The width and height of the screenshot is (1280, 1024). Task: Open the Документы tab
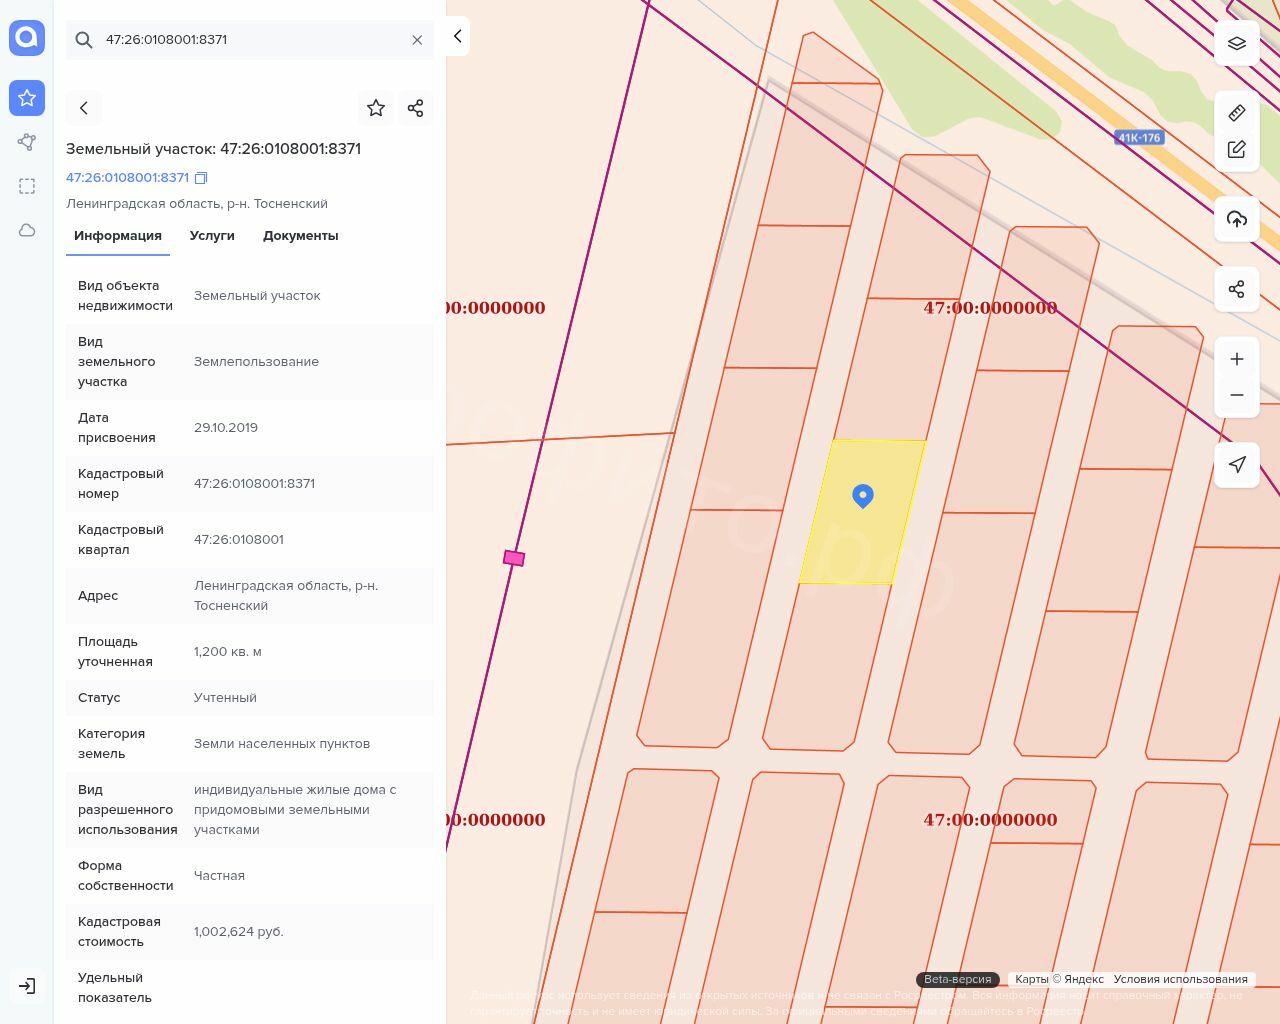pos(300,236)
